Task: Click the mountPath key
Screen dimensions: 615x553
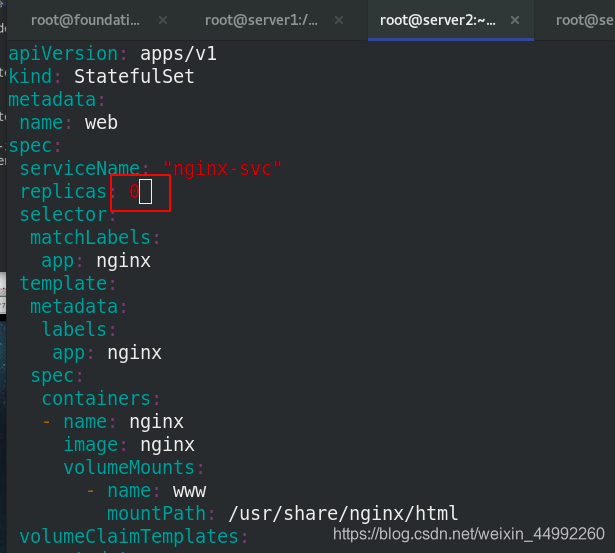Action: 156,514
